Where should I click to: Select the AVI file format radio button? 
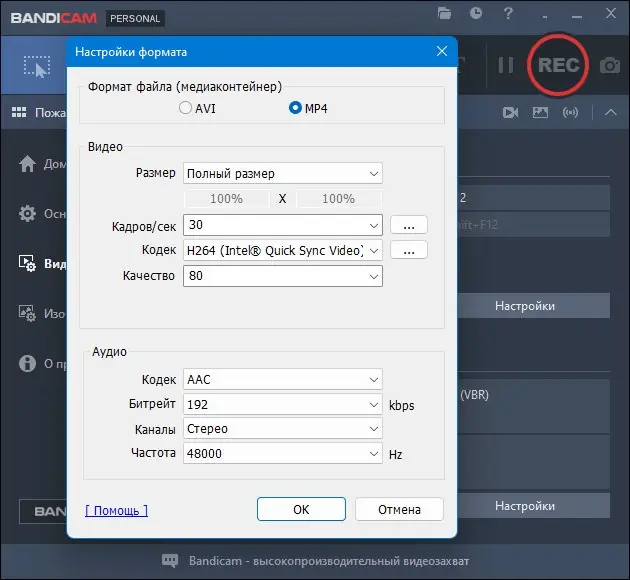point(185,108)
